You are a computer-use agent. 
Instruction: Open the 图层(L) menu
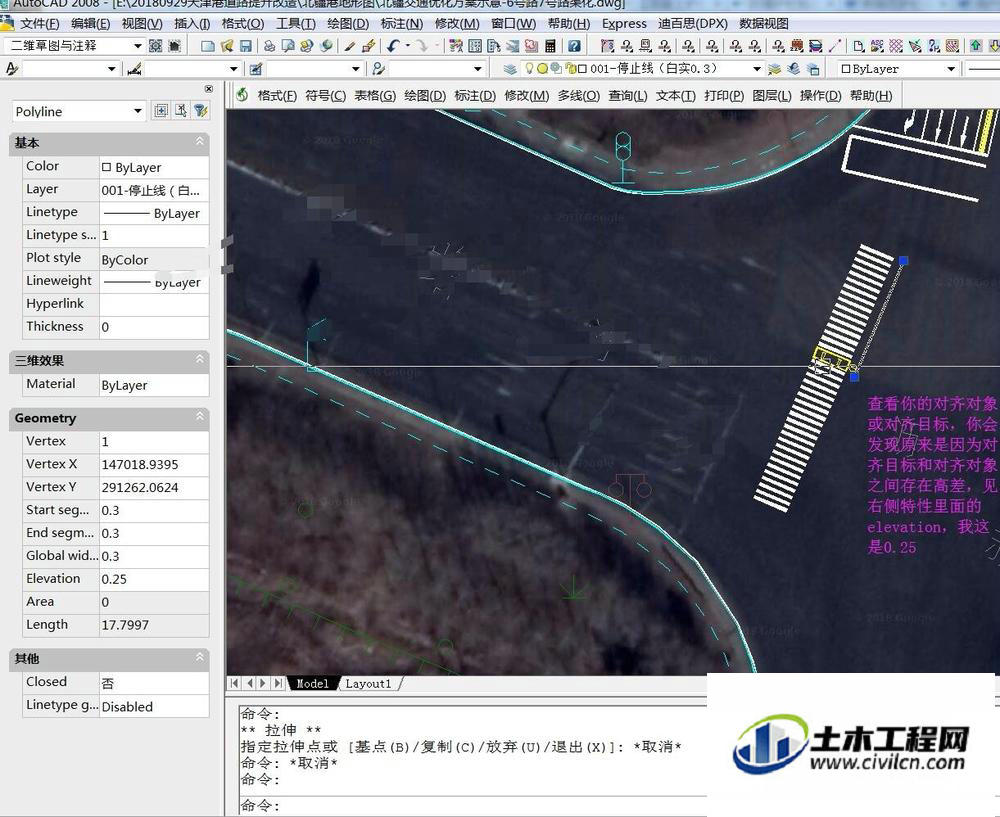[x=772, y=96]
